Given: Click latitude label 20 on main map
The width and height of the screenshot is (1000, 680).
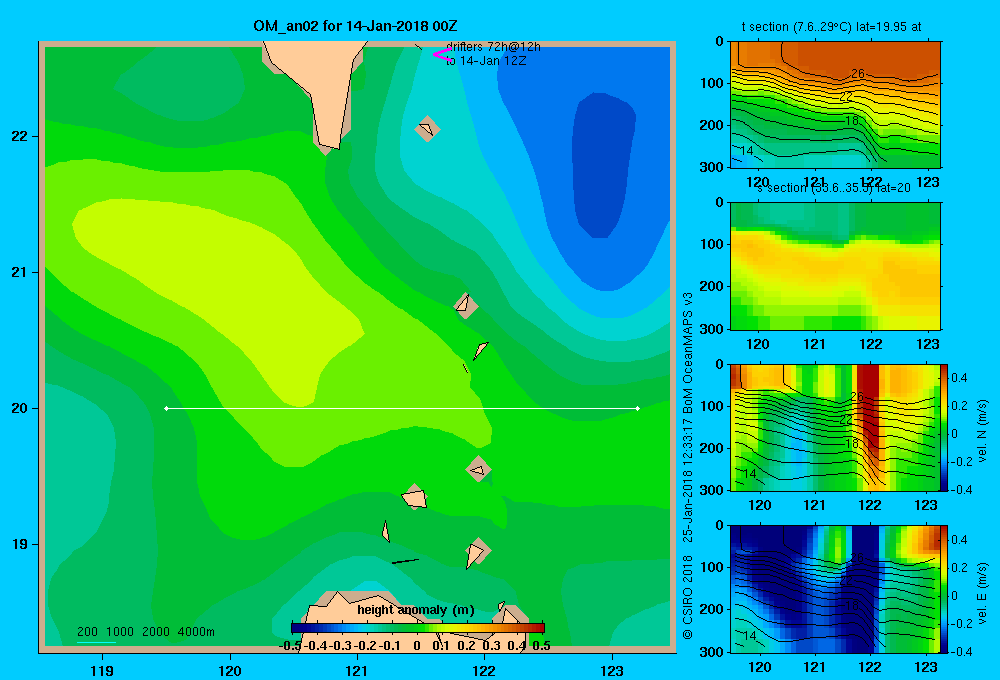Looking at the screenshot, I should click(20, 408).
